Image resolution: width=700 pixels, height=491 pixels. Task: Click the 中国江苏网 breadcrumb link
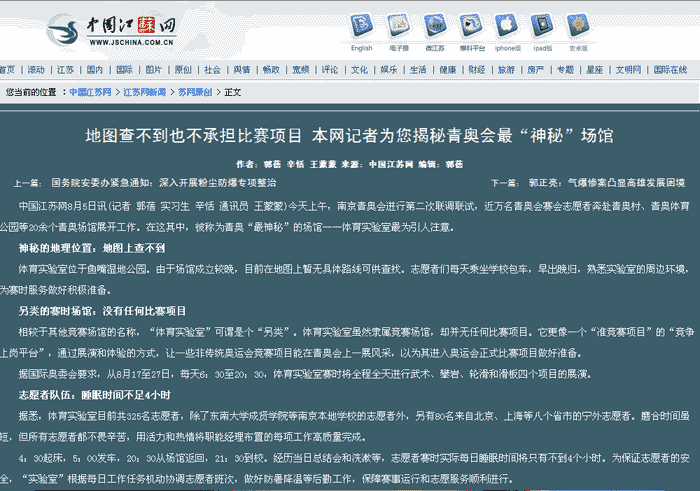91,92
